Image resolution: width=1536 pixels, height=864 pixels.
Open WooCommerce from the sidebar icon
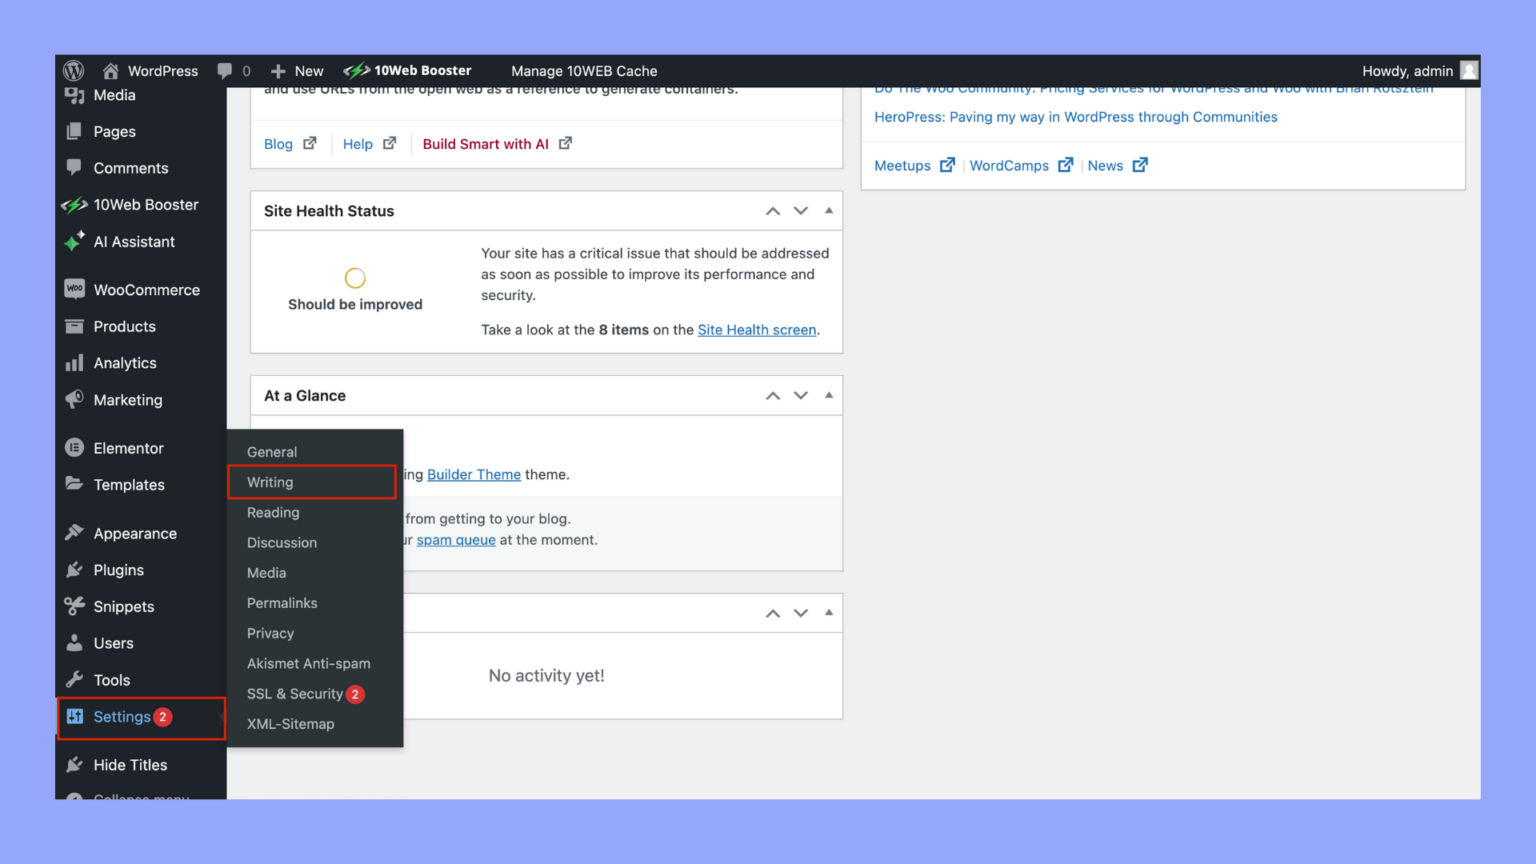pyautogui.click(x=75, y=289)
